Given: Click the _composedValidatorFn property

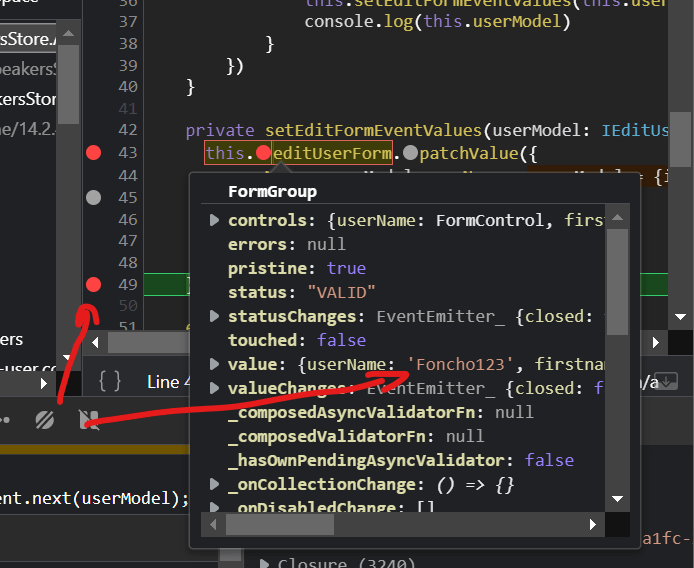Looking at the screenshot, I should (x=356, y=436).
